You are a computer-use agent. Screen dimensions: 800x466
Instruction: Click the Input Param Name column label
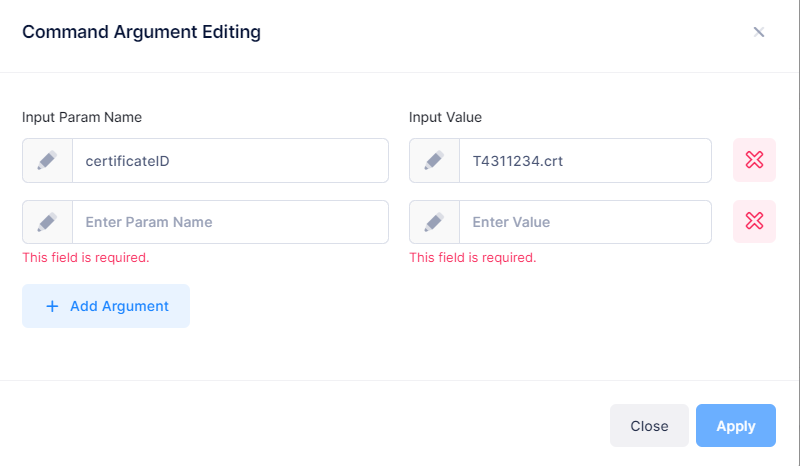pyautogui.click(x=82, y=117)
